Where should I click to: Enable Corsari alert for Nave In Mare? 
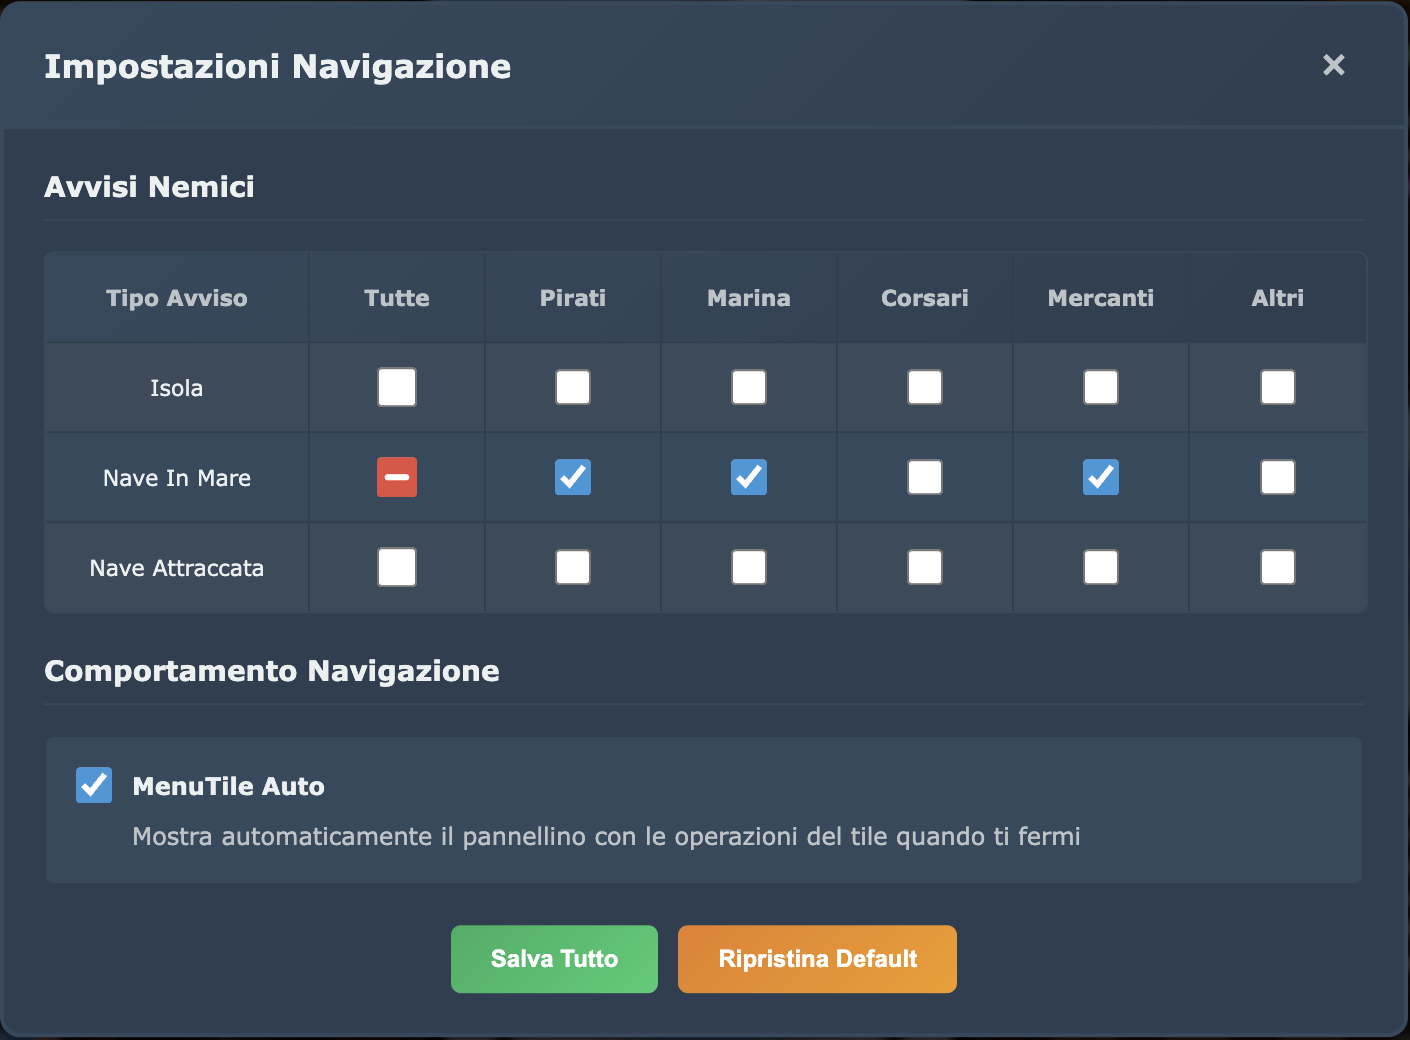pos(924,477)
